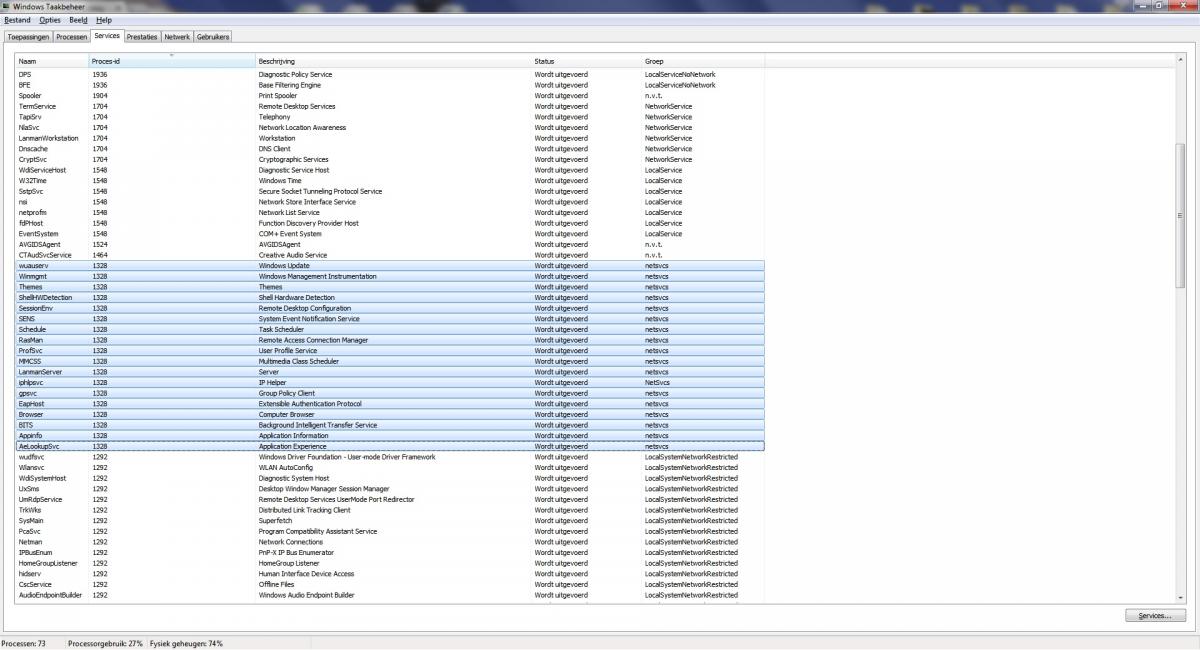Open the Opties menu
1200x650 pixels.
coord(50,20)
